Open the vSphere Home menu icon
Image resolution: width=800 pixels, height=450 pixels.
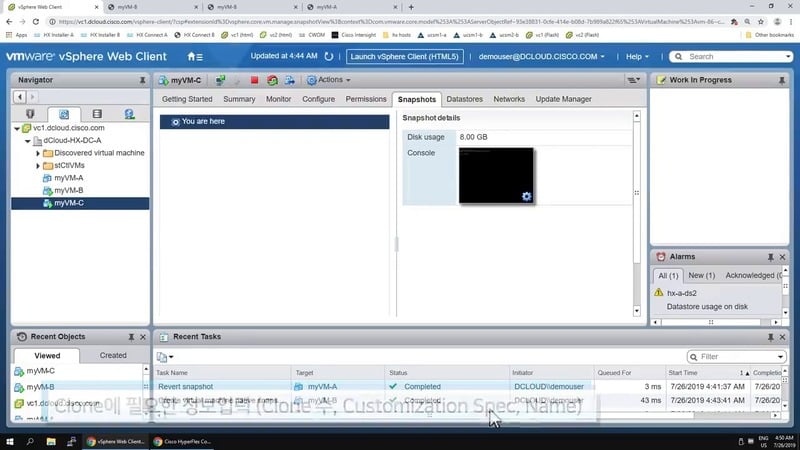(x=195, y=57)
